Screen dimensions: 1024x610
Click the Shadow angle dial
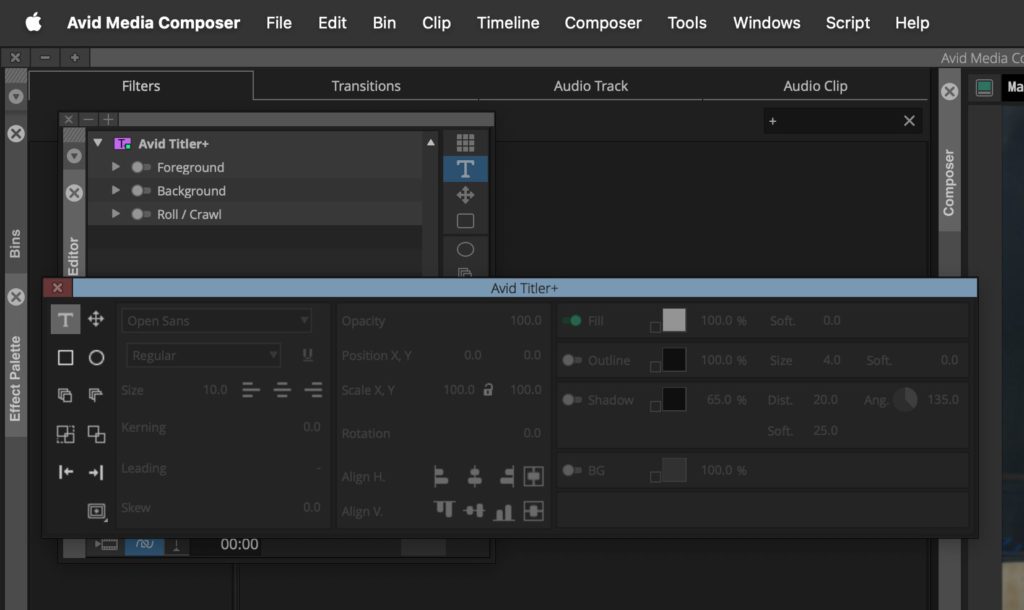(x=905, y=399)
